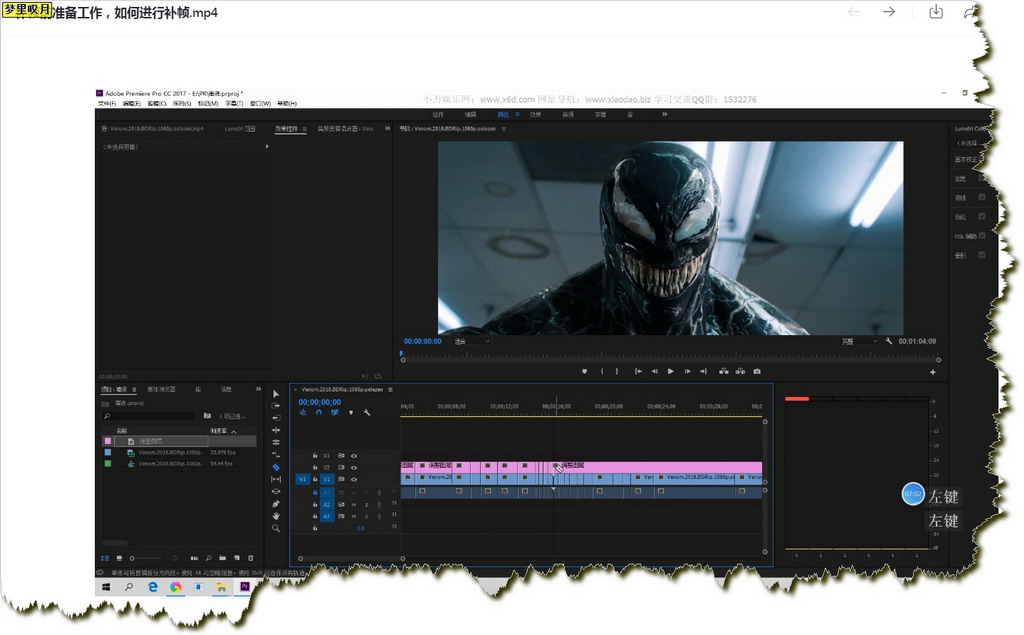Click the Export Frame camera icon

pyautogui.click(x=757, y=371)
